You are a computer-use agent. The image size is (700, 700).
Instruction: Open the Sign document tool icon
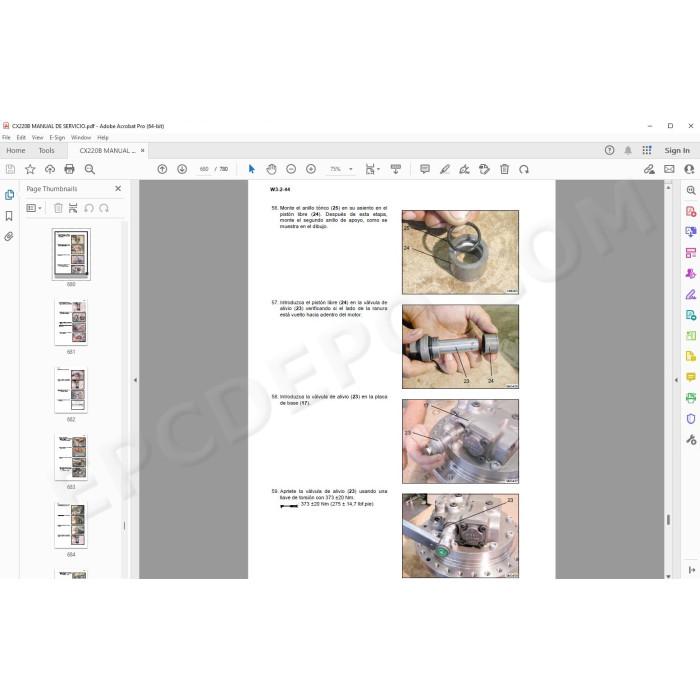point(464,169)
